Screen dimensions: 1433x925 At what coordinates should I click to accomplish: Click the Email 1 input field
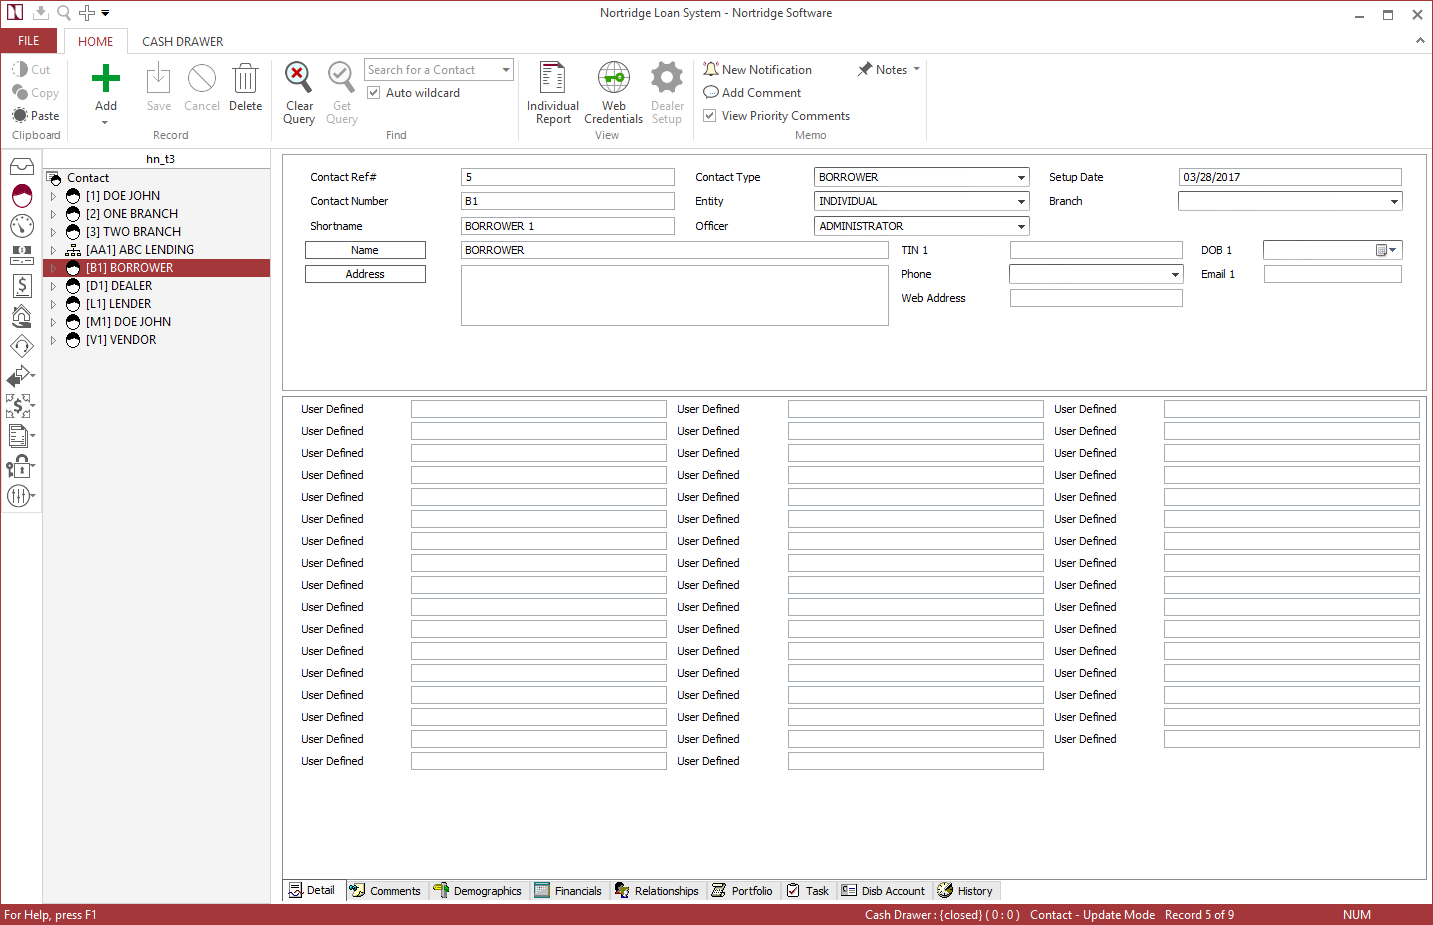[1333, 274]
